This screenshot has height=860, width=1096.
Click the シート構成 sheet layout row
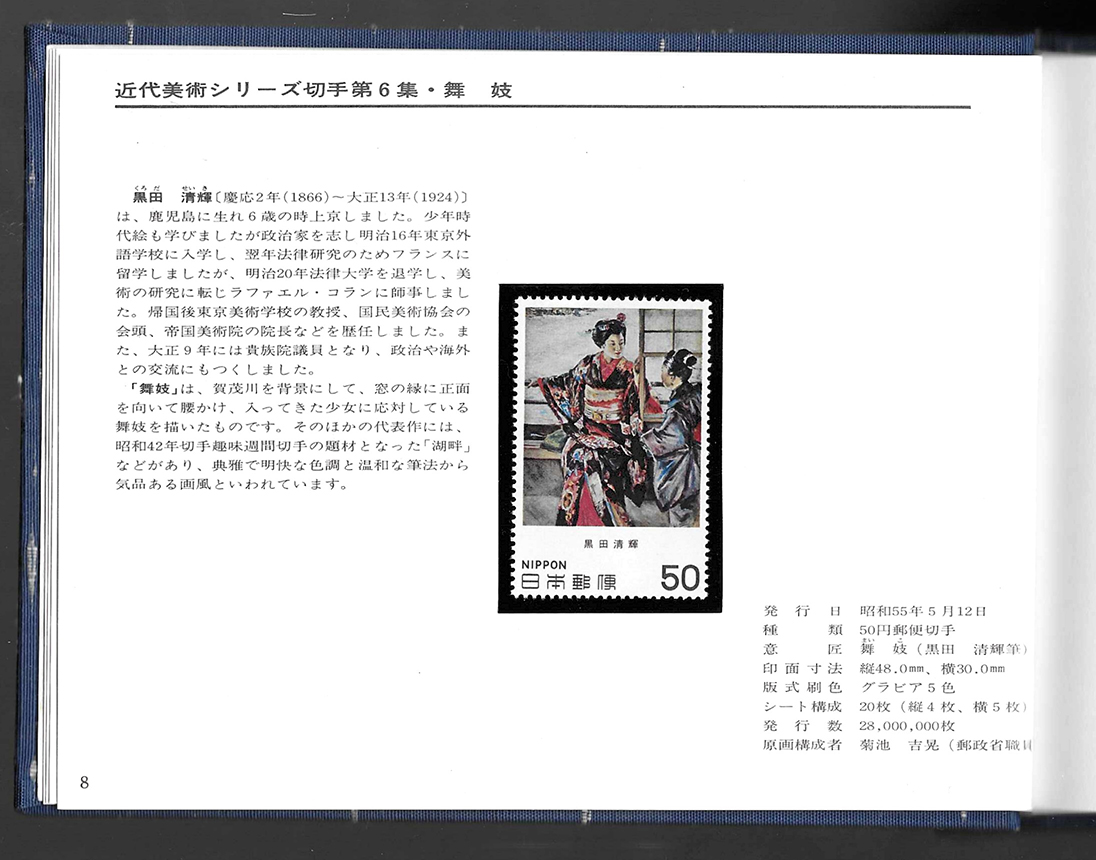[895, 706]
